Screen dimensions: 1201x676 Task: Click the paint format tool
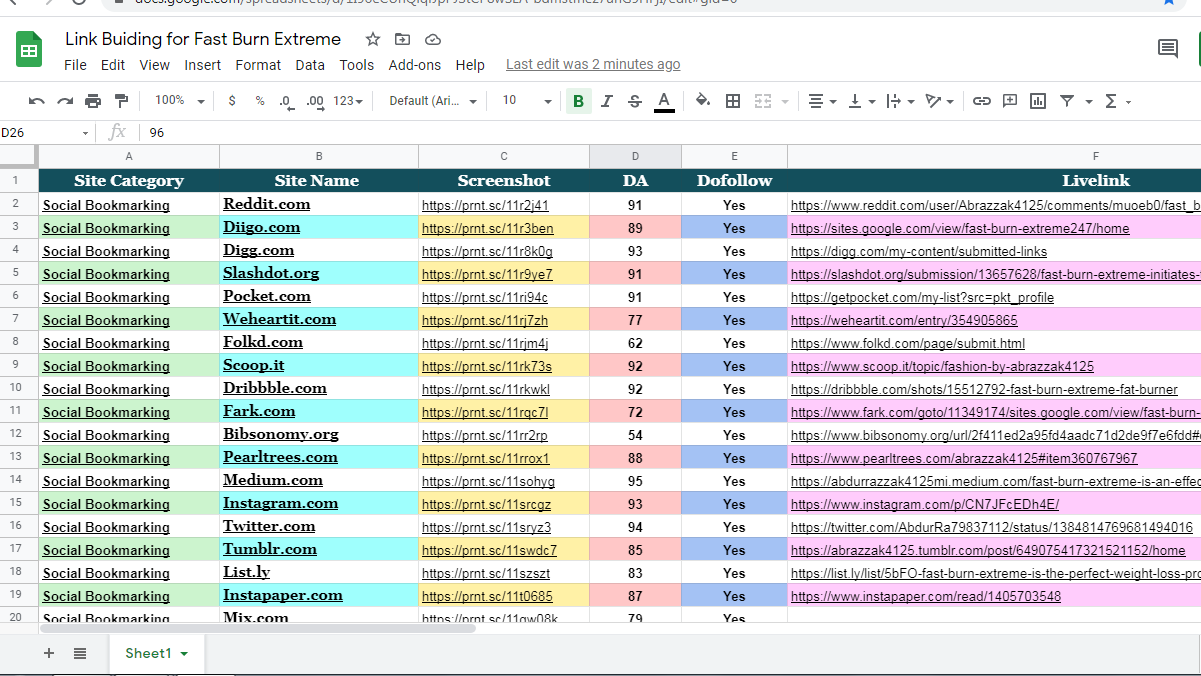click(122, 100)
